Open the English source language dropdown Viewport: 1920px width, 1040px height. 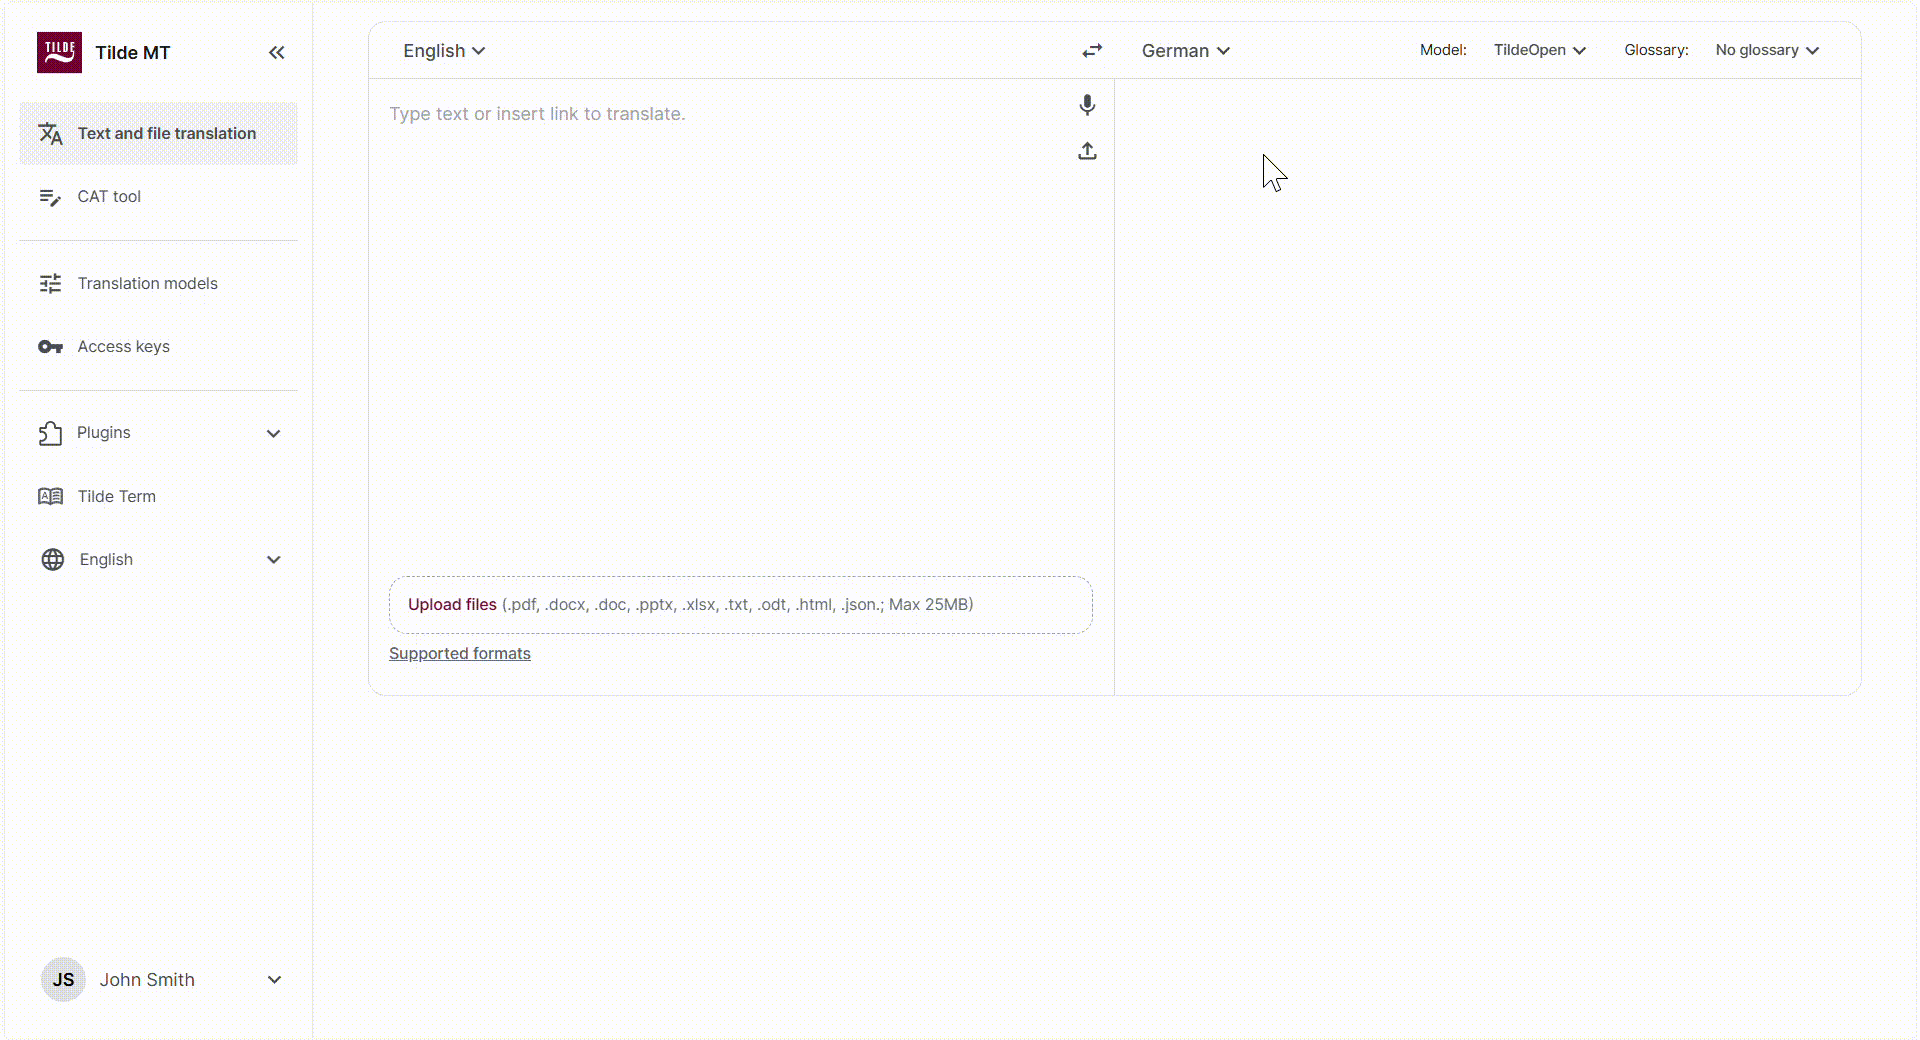pos(442,50)
